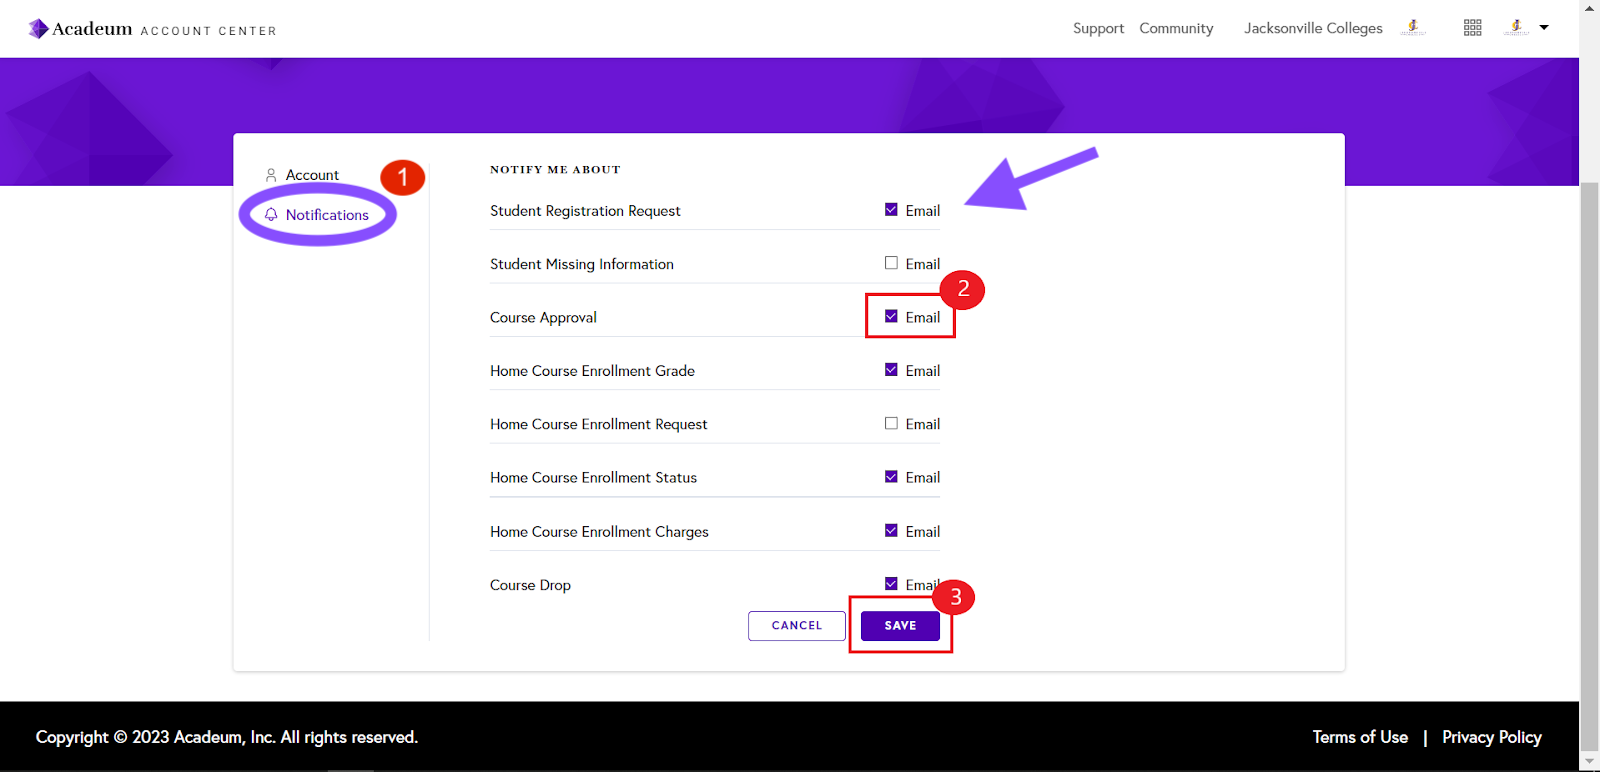Click the 'NOTIFY ME ABOUT' heading

tap(555, 170)
